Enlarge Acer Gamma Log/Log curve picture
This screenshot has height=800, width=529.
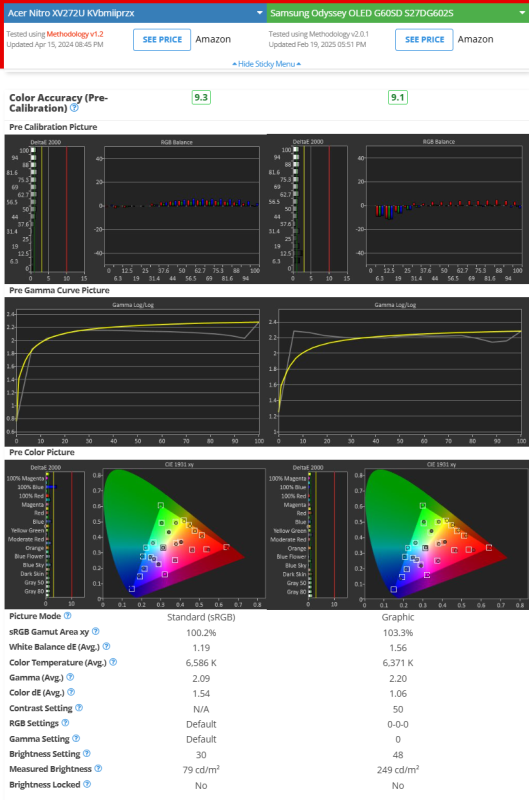(136, 372)
